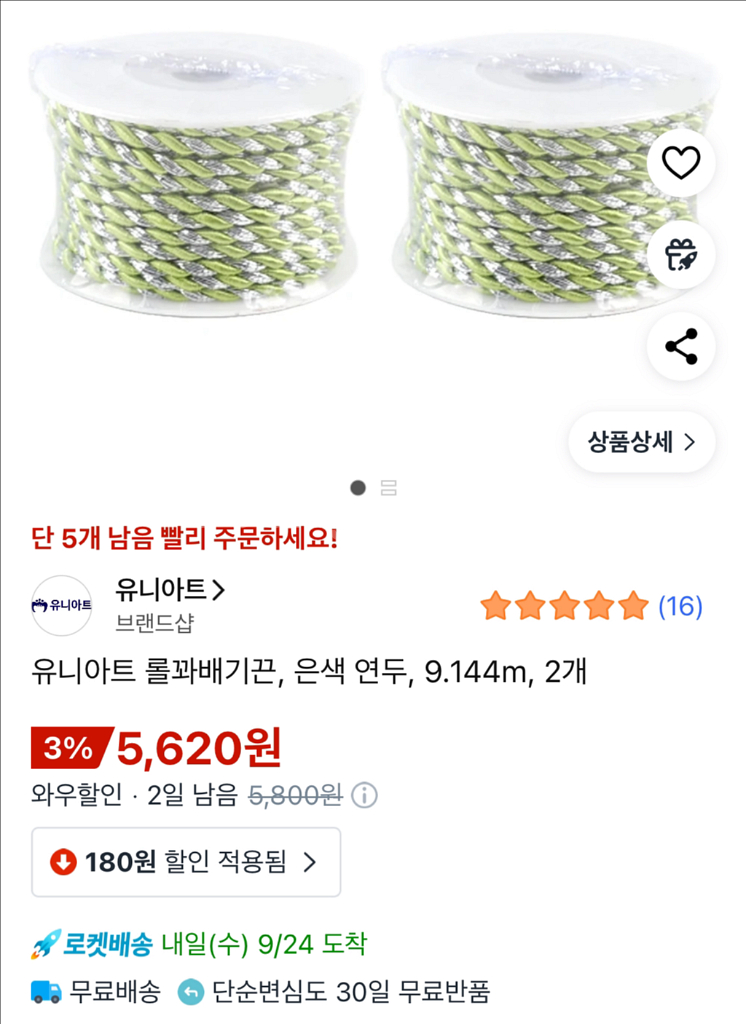Tap the blue 무료배송 truck icon
This screenshot has width=746, height=1024.
(x=46, y=992)
